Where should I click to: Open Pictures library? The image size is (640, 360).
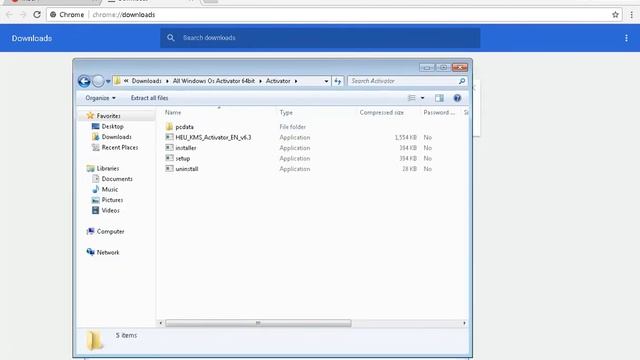112,200
